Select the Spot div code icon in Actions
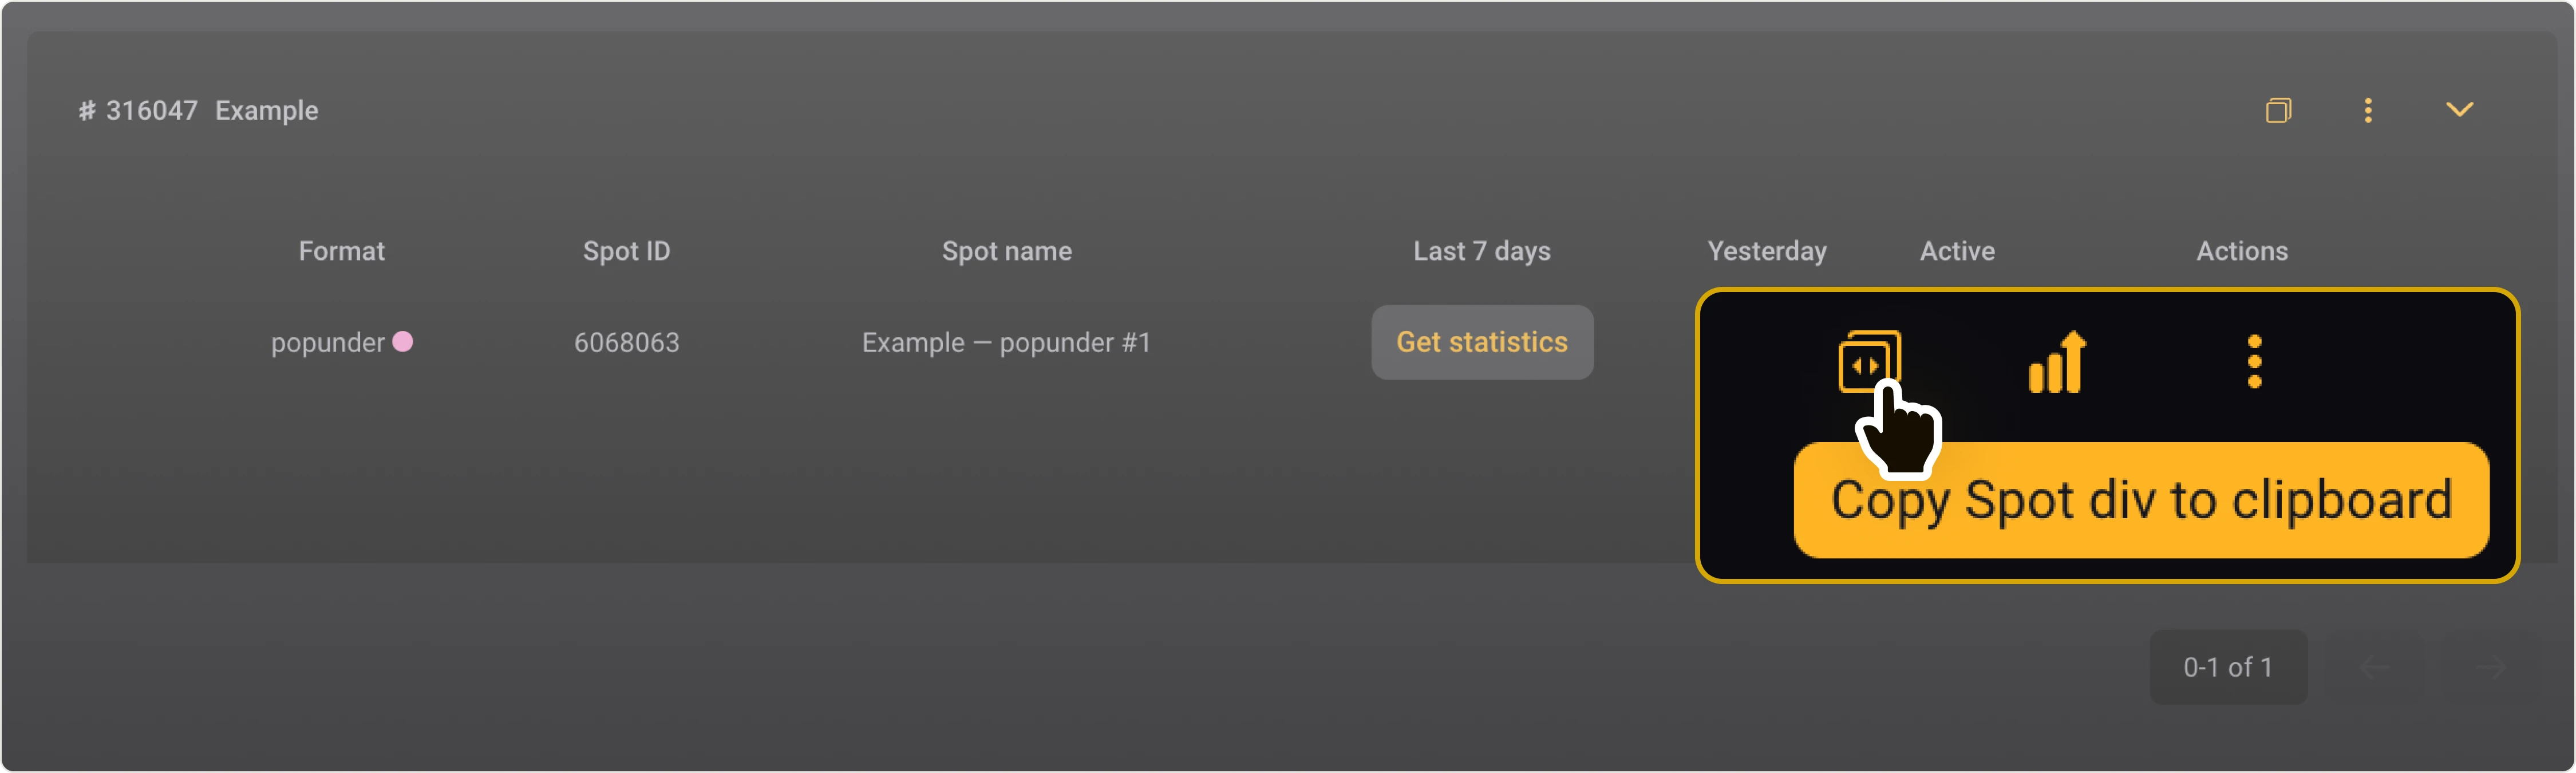 [x=1868, y=362]
